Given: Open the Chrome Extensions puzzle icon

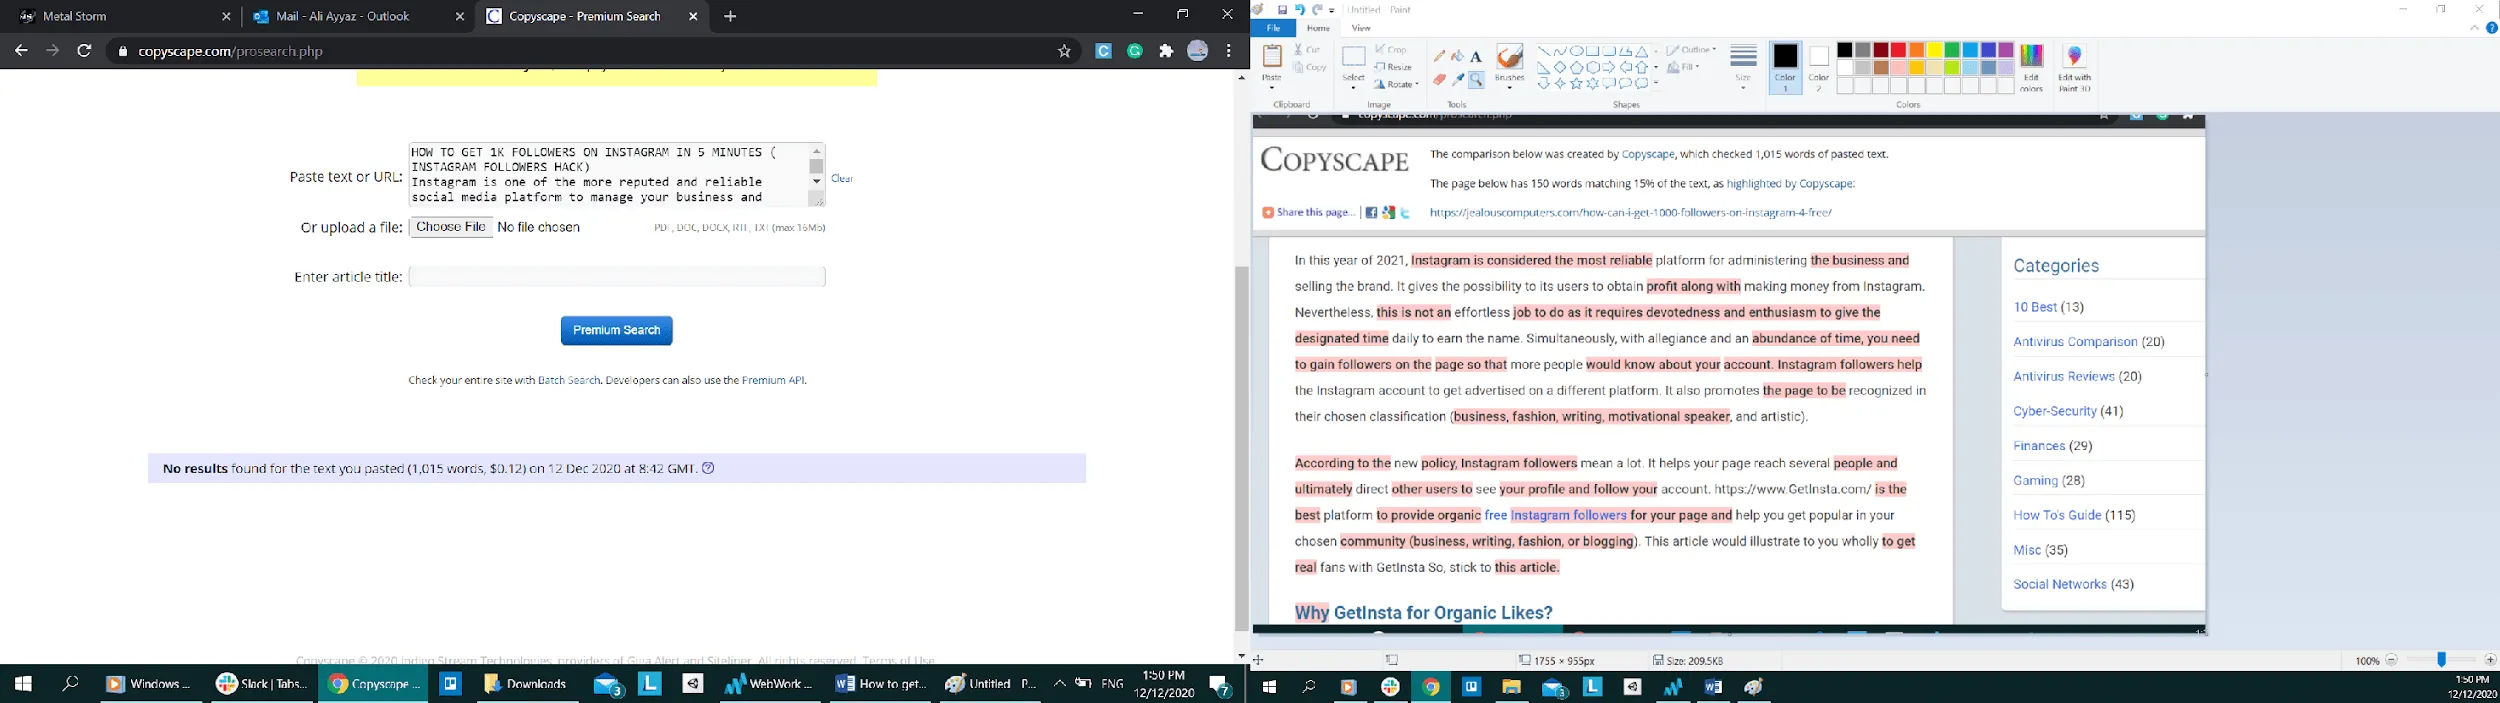Looking at the screenshot, I should click(1166, 51).
